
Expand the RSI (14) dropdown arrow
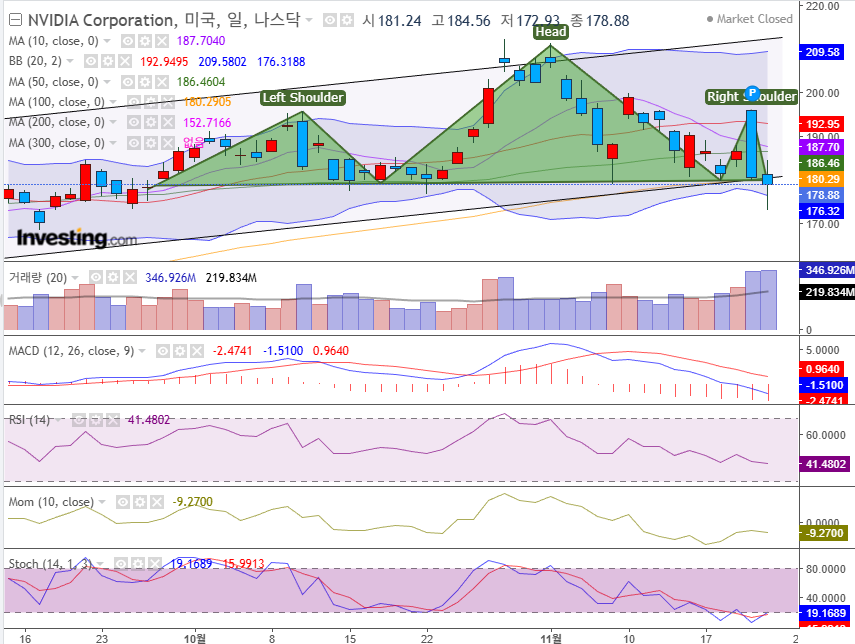click(58, 420)
